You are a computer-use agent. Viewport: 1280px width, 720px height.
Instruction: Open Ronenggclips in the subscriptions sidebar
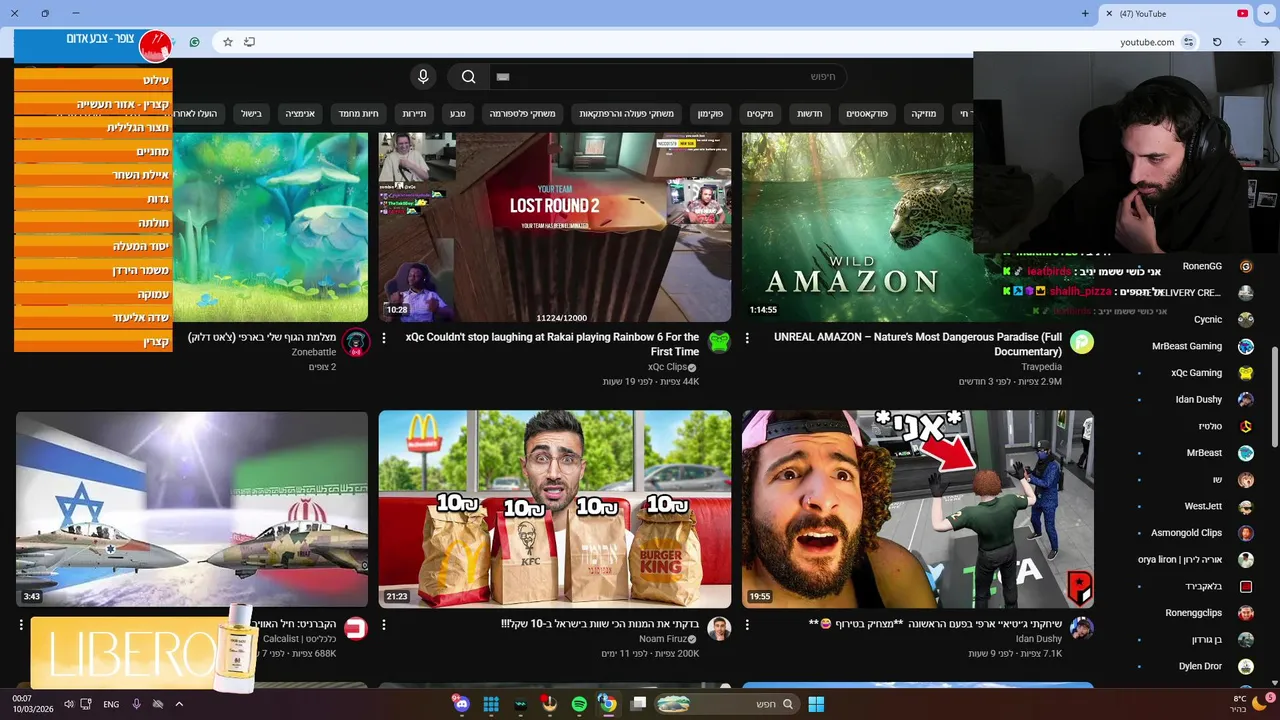point(1194,613)
